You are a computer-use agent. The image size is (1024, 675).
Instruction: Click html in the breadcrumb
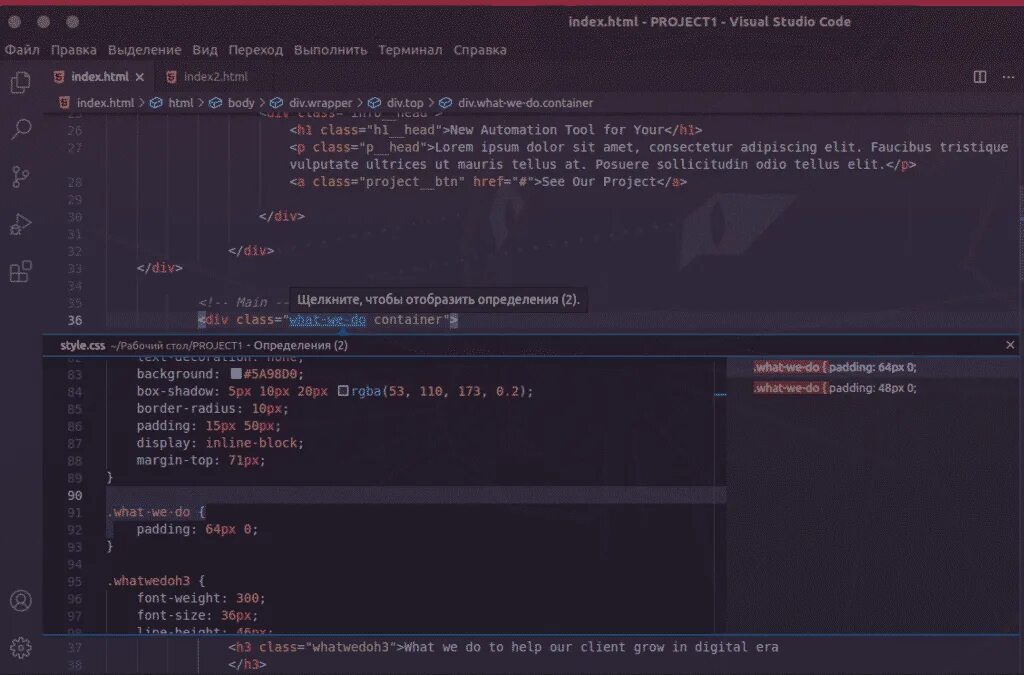[181, 103]
